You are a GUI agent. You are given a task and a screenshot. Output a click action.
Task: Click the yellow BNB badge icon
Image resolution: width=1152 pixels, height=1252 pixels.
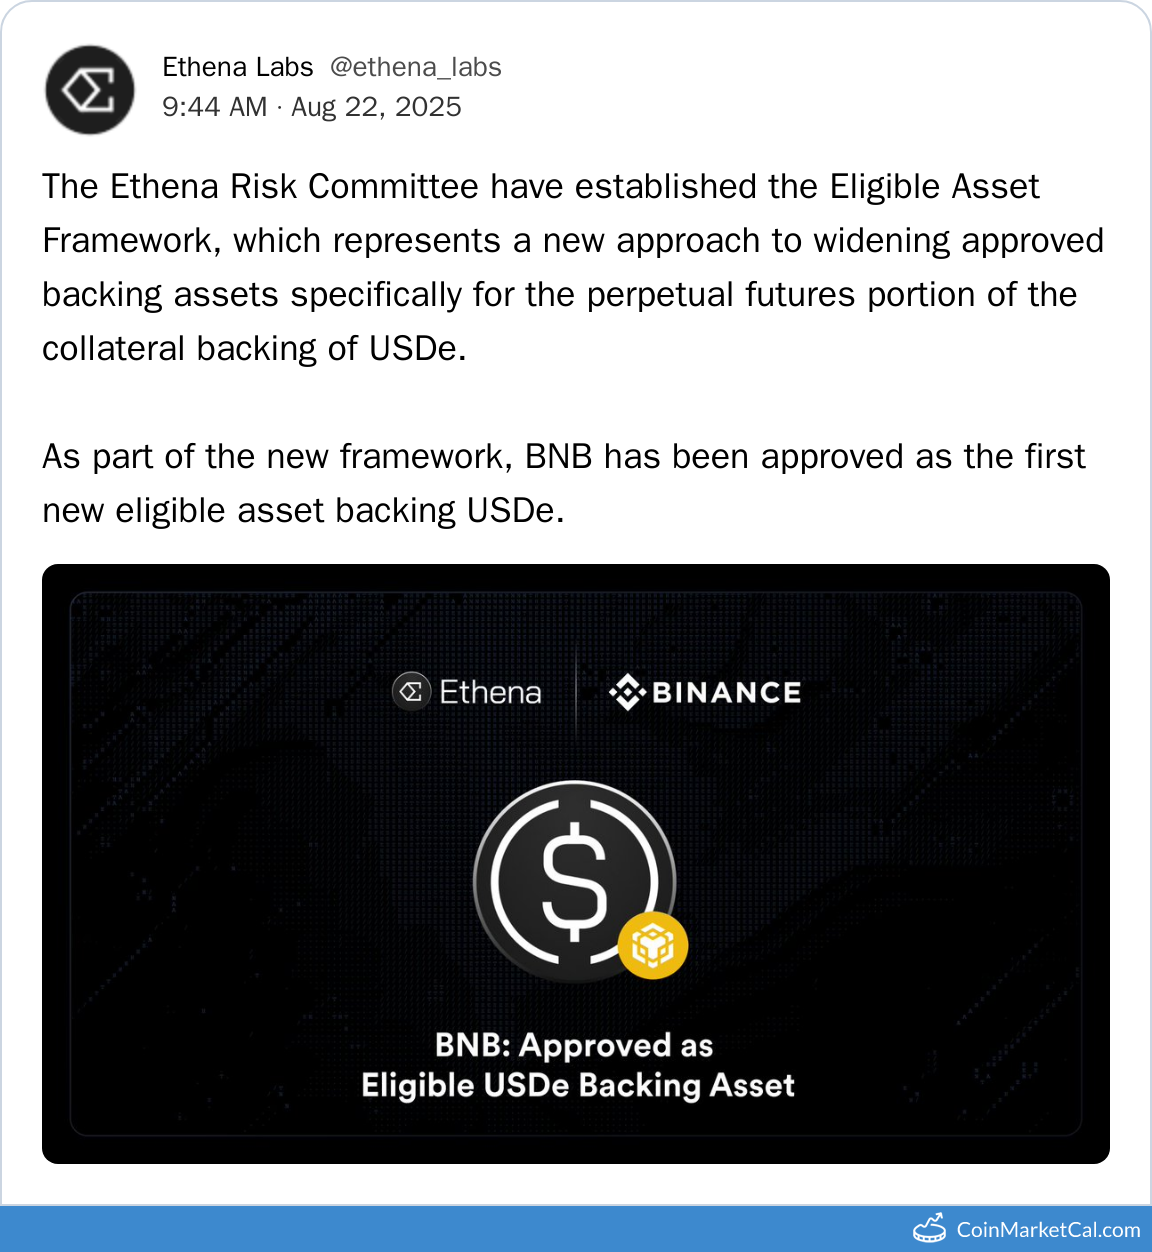click(652, 945)
